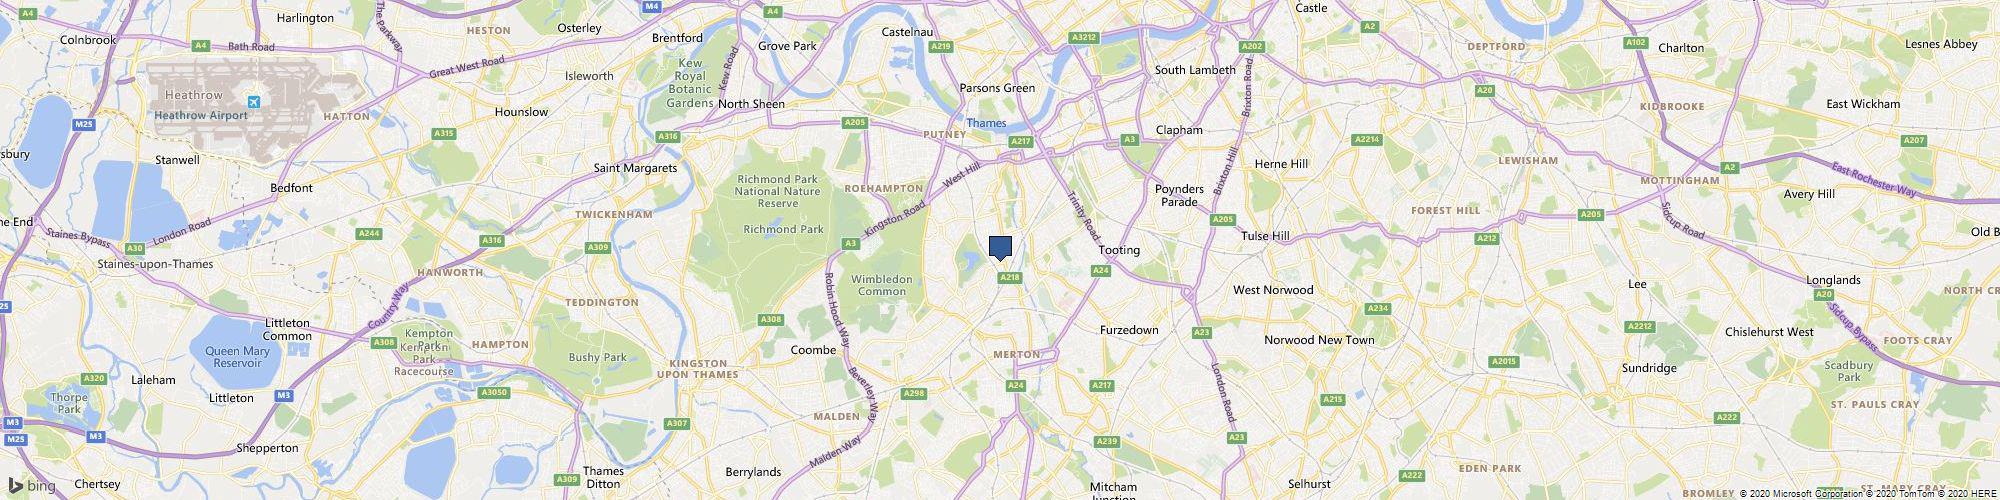This screenshot has height=500, width=2000.
Task: Click the A218 road shield below the pin
Action: pyautogui.click(x=1009, y=277)
